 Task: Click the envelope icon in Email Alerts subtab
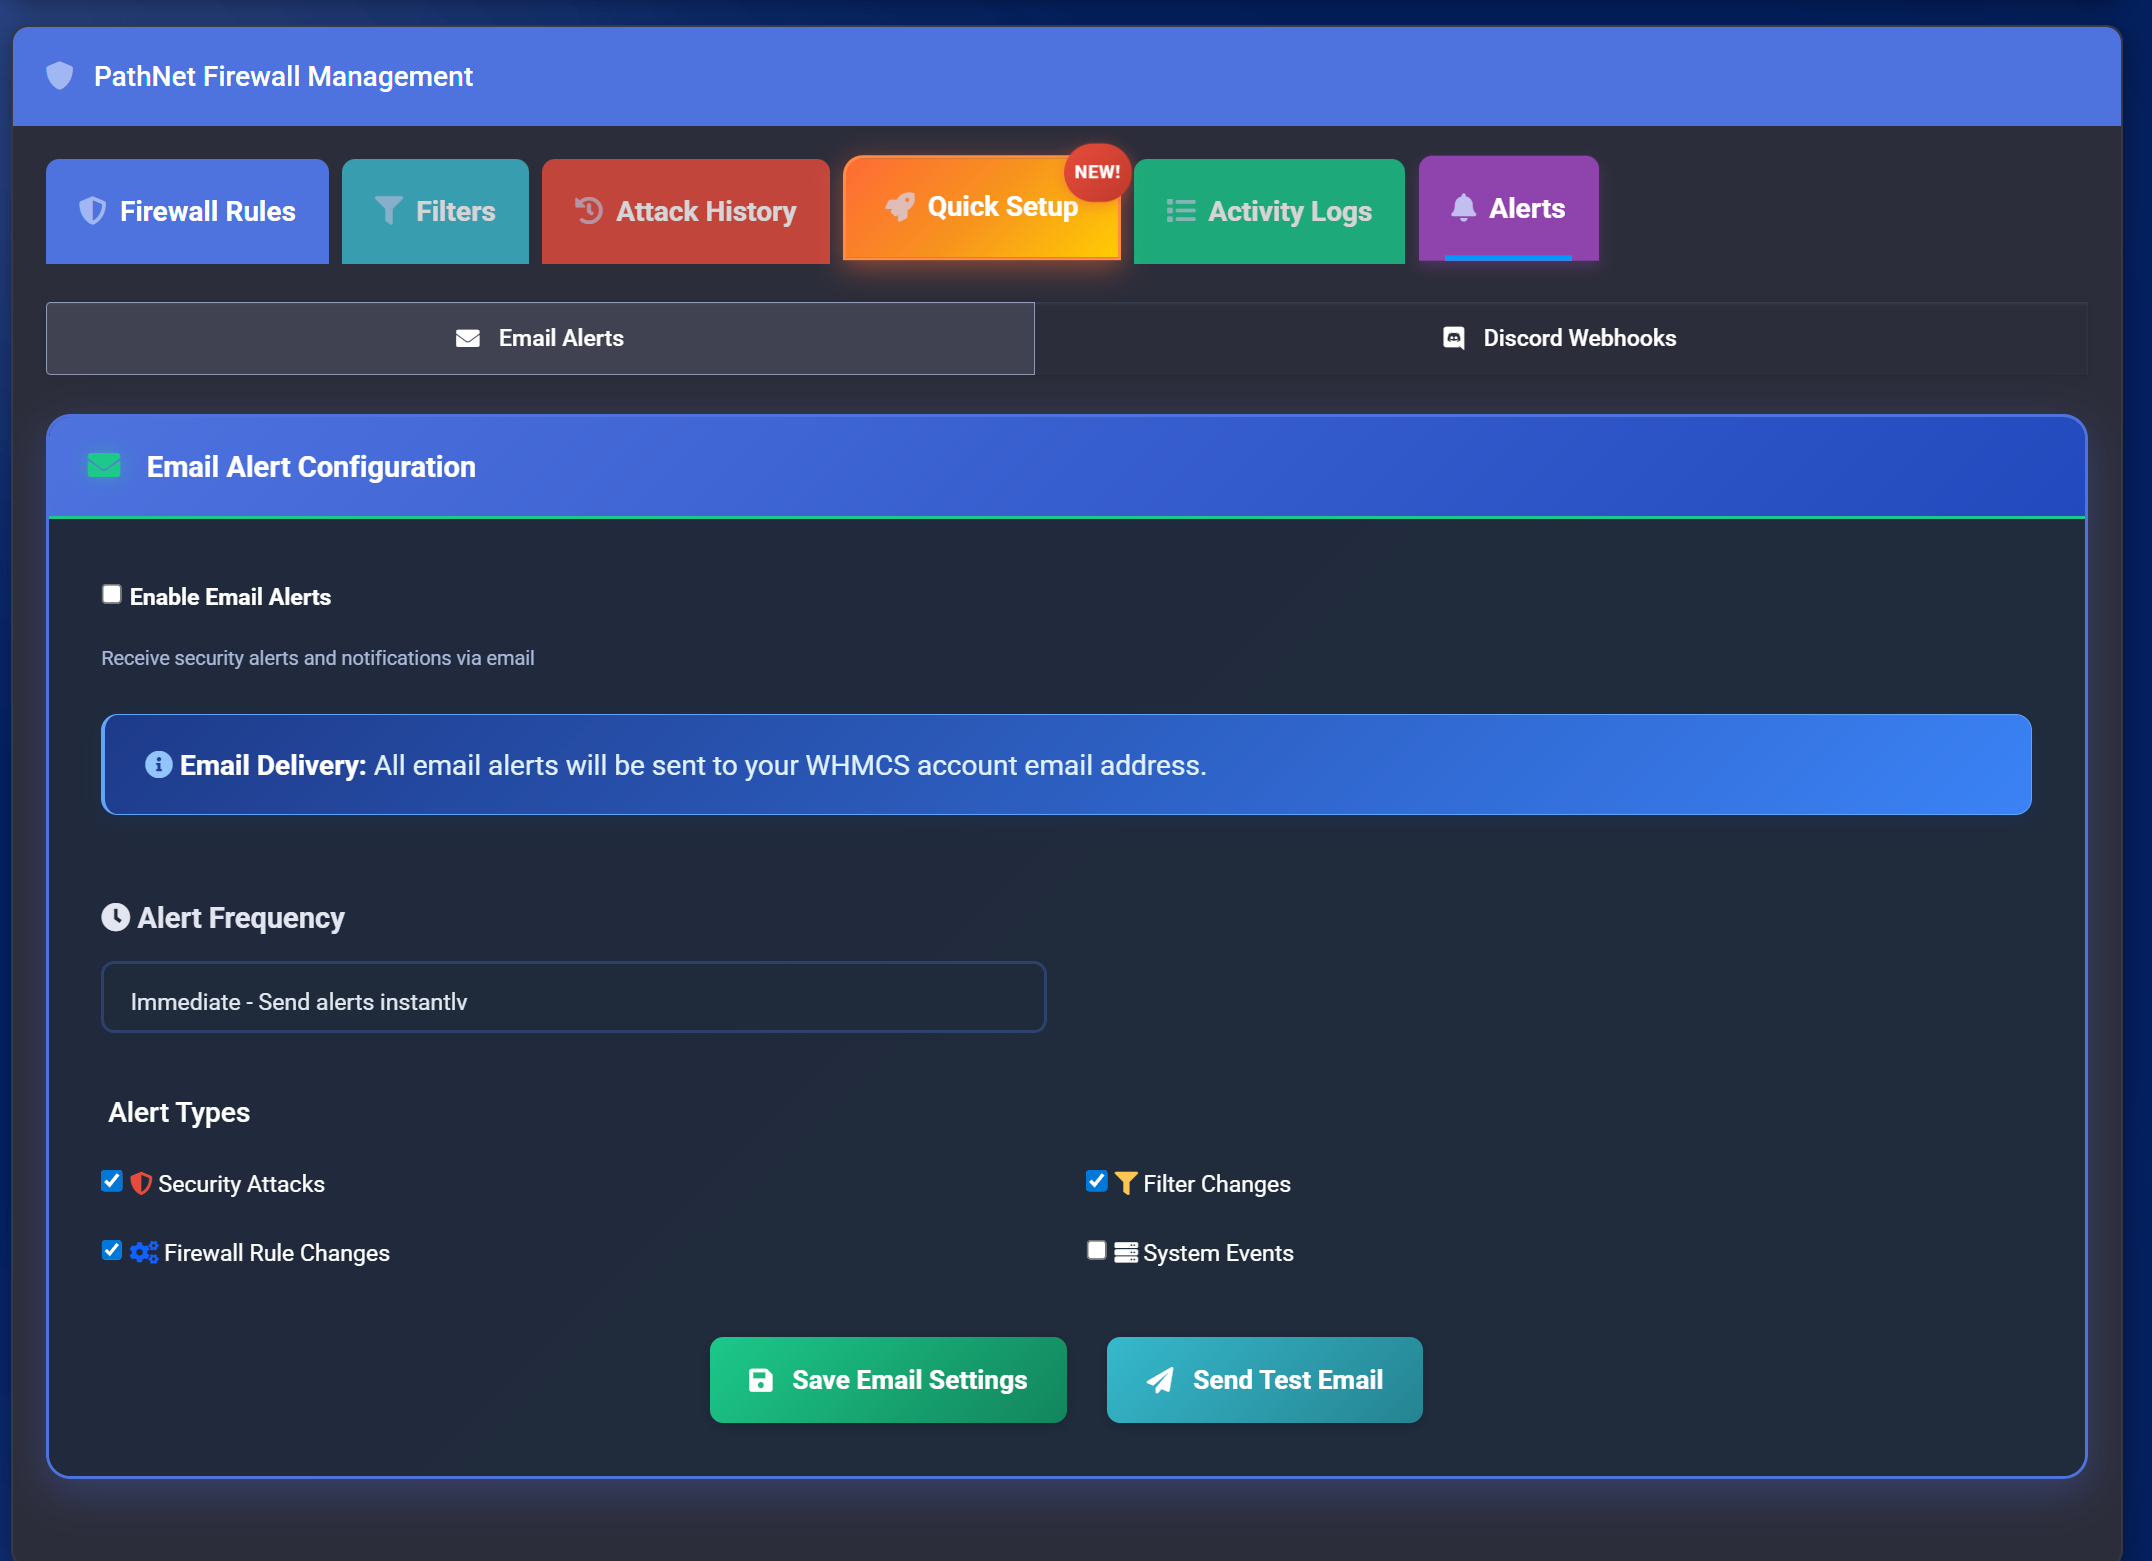click(x=468, y=339)
